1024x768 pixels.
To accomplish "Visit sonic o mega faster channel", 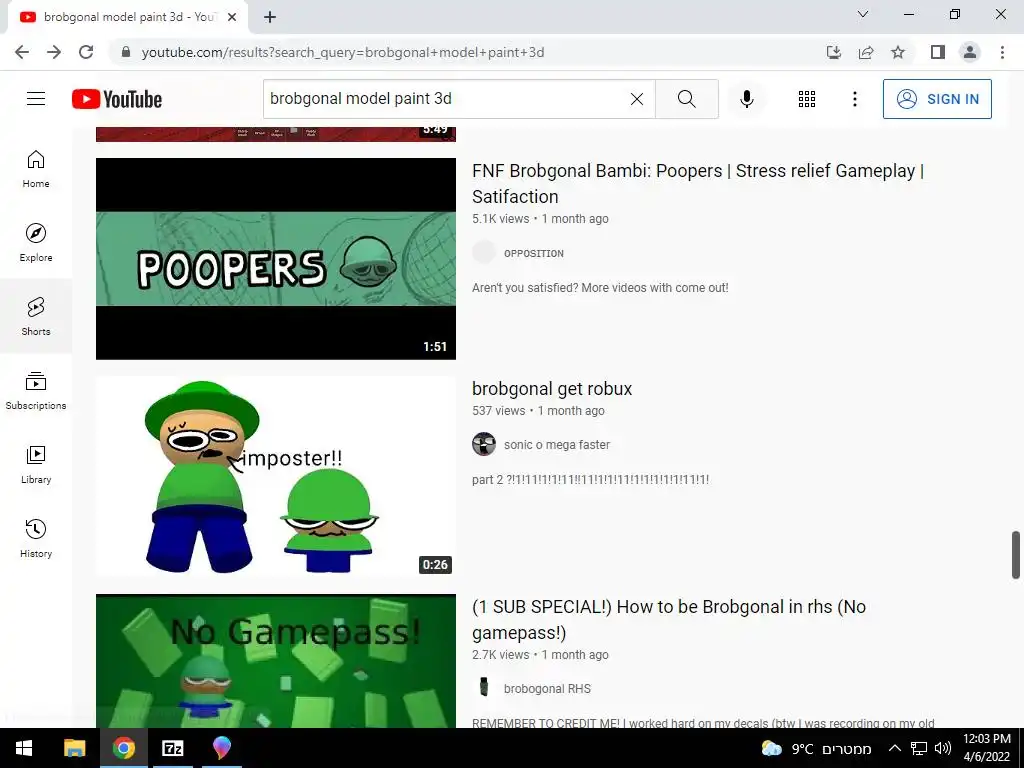I will click(556, 445).
